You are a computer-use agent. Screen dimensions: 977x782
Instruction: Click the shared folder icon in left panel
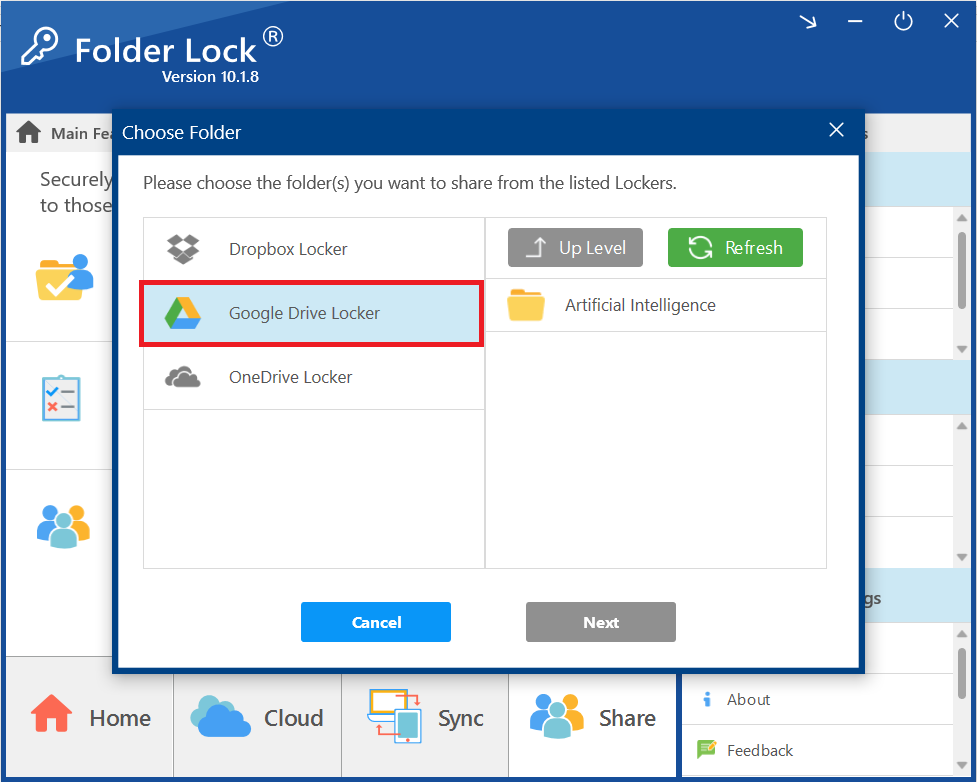(65, 277)
